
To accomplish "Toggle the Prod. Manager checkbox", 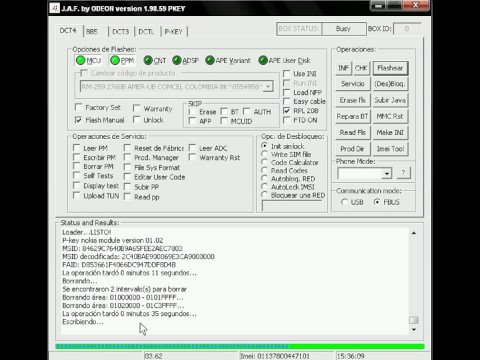I will pyautogui.click(x=127, y=157).
